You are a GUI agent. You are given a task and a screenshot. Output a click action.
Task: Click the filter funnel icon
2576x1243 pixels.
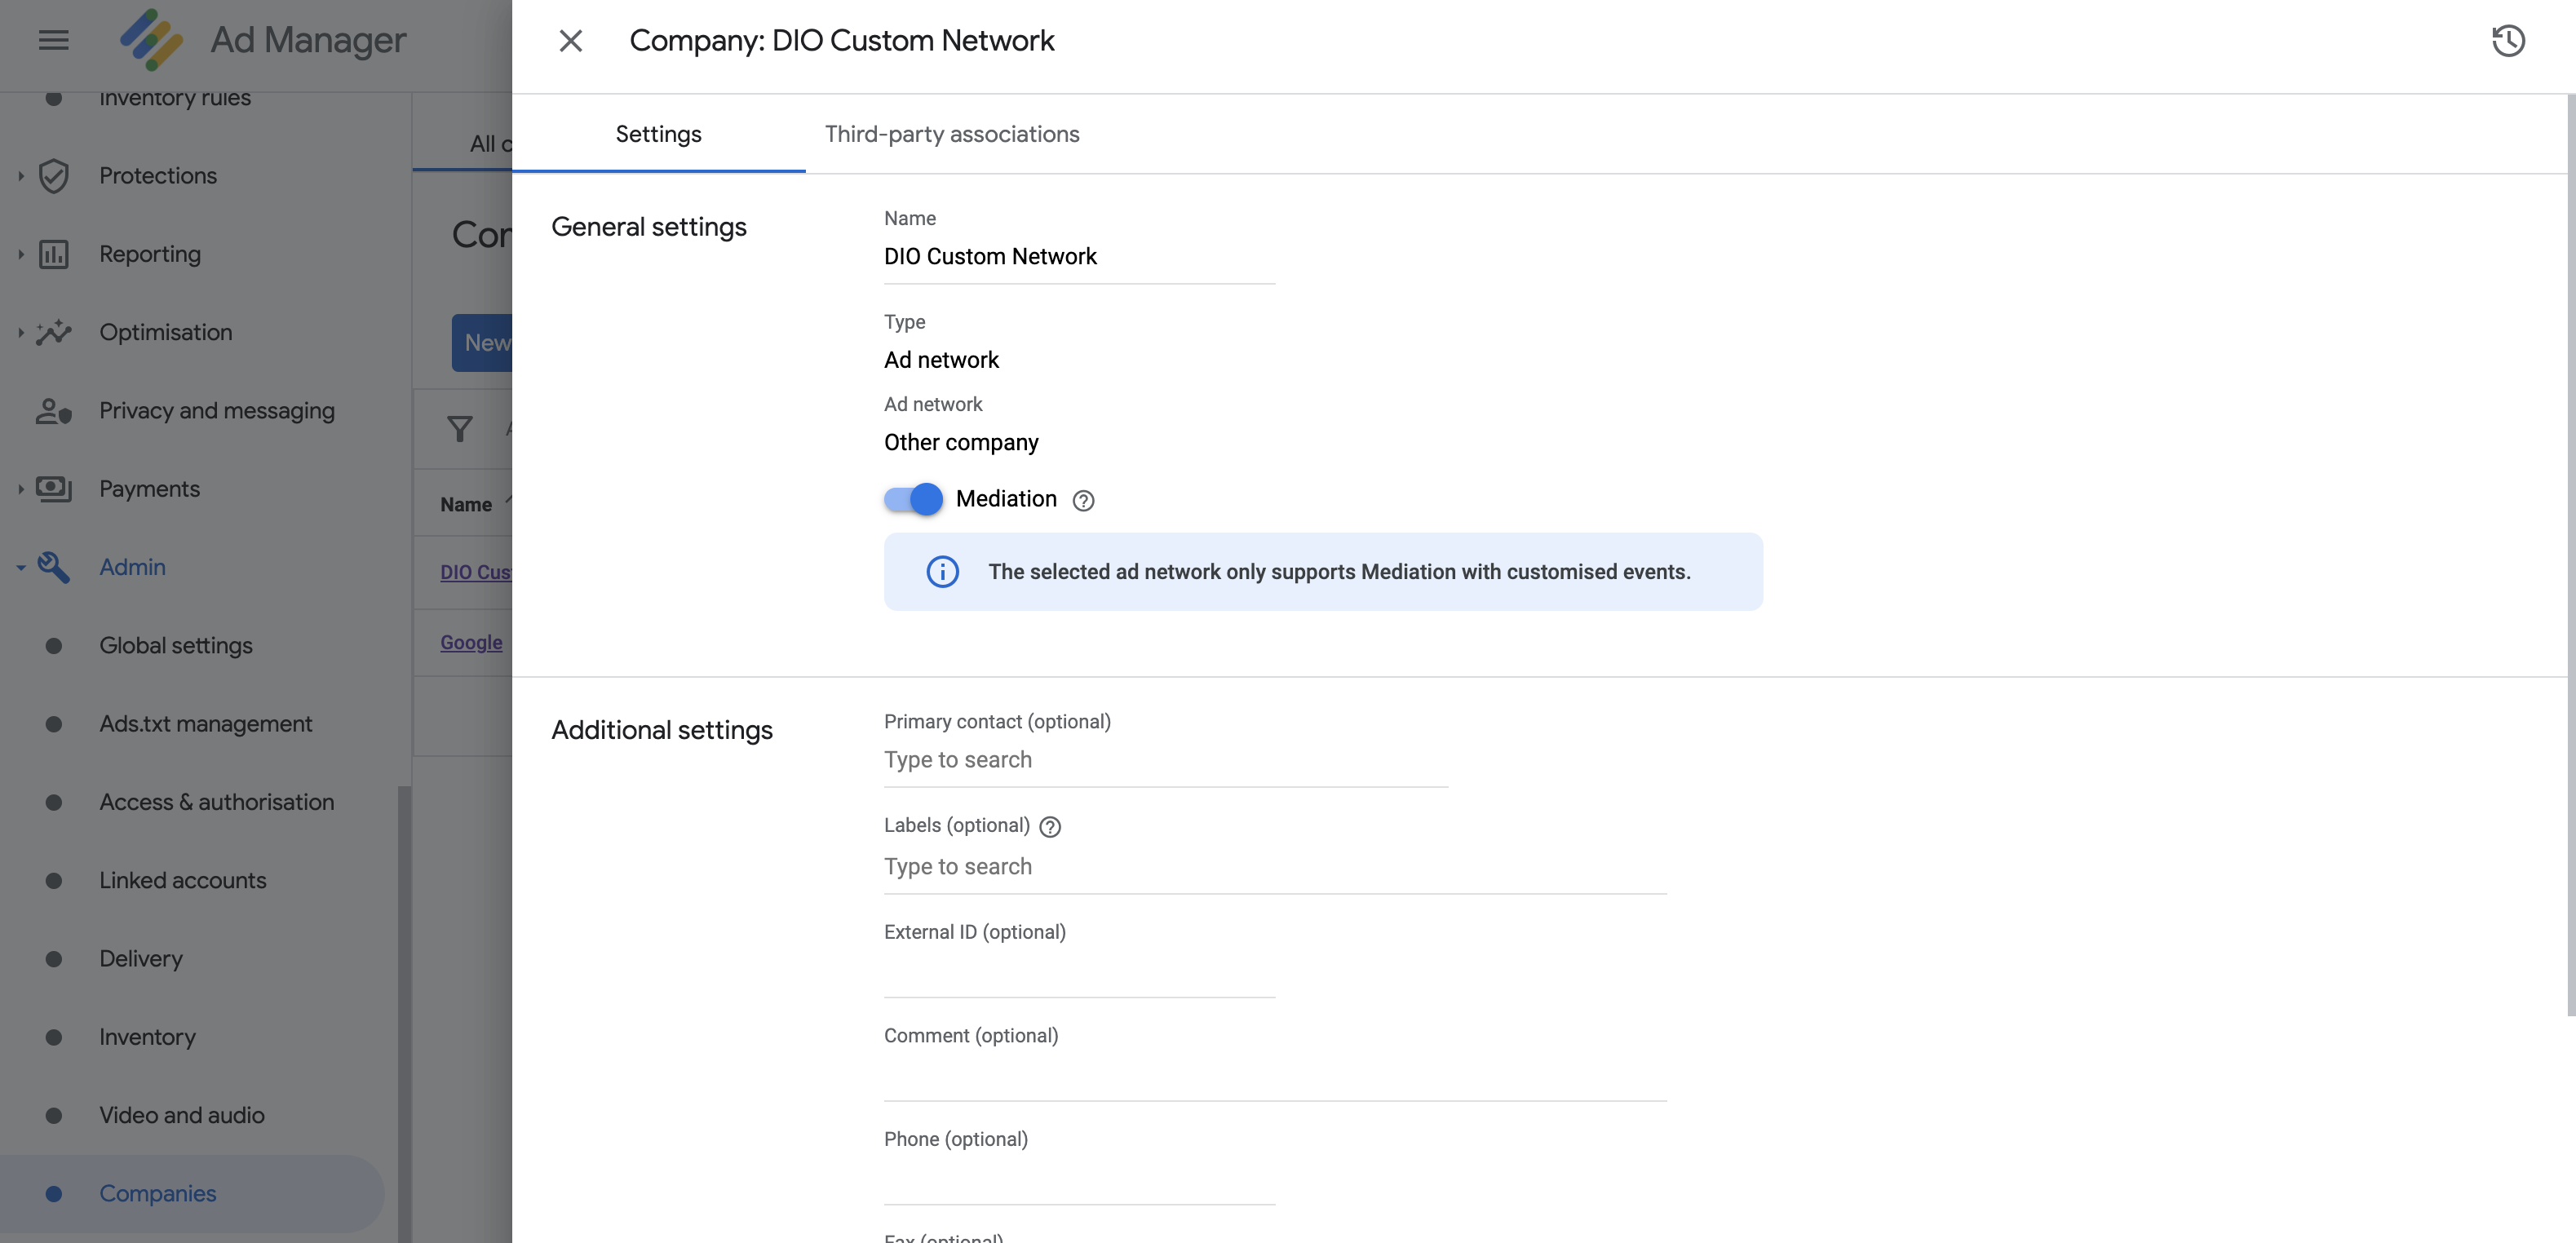tap(460, 429)
